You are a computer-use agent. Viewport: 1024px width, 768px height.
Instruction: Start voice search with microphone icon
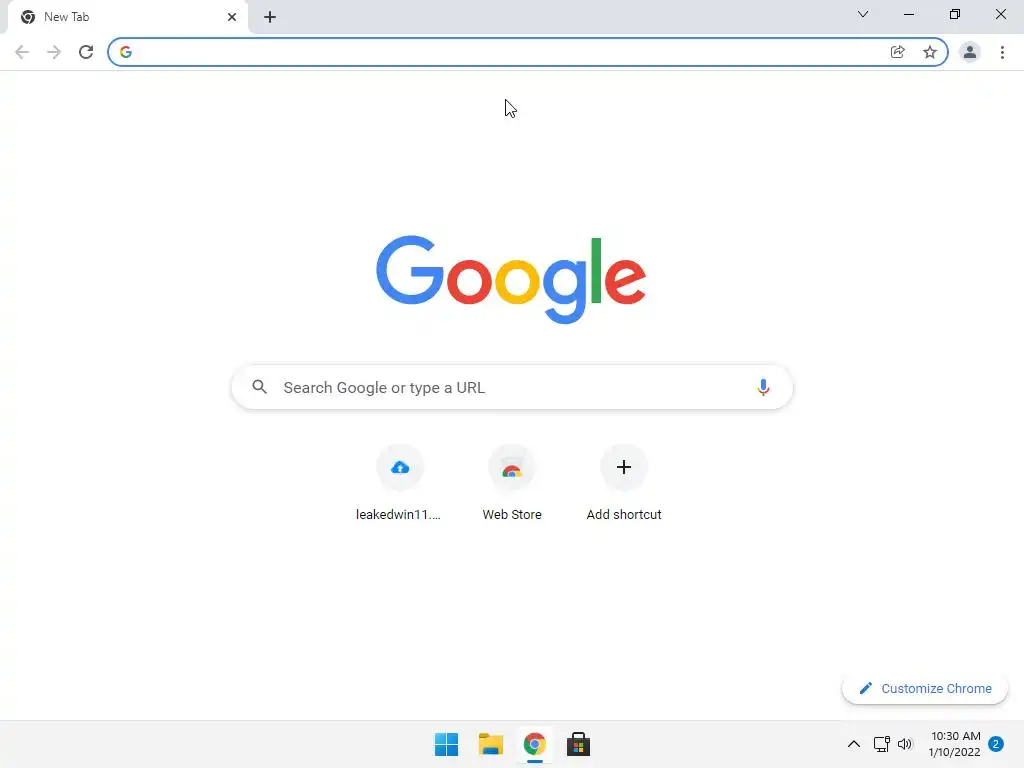[763, 387]
